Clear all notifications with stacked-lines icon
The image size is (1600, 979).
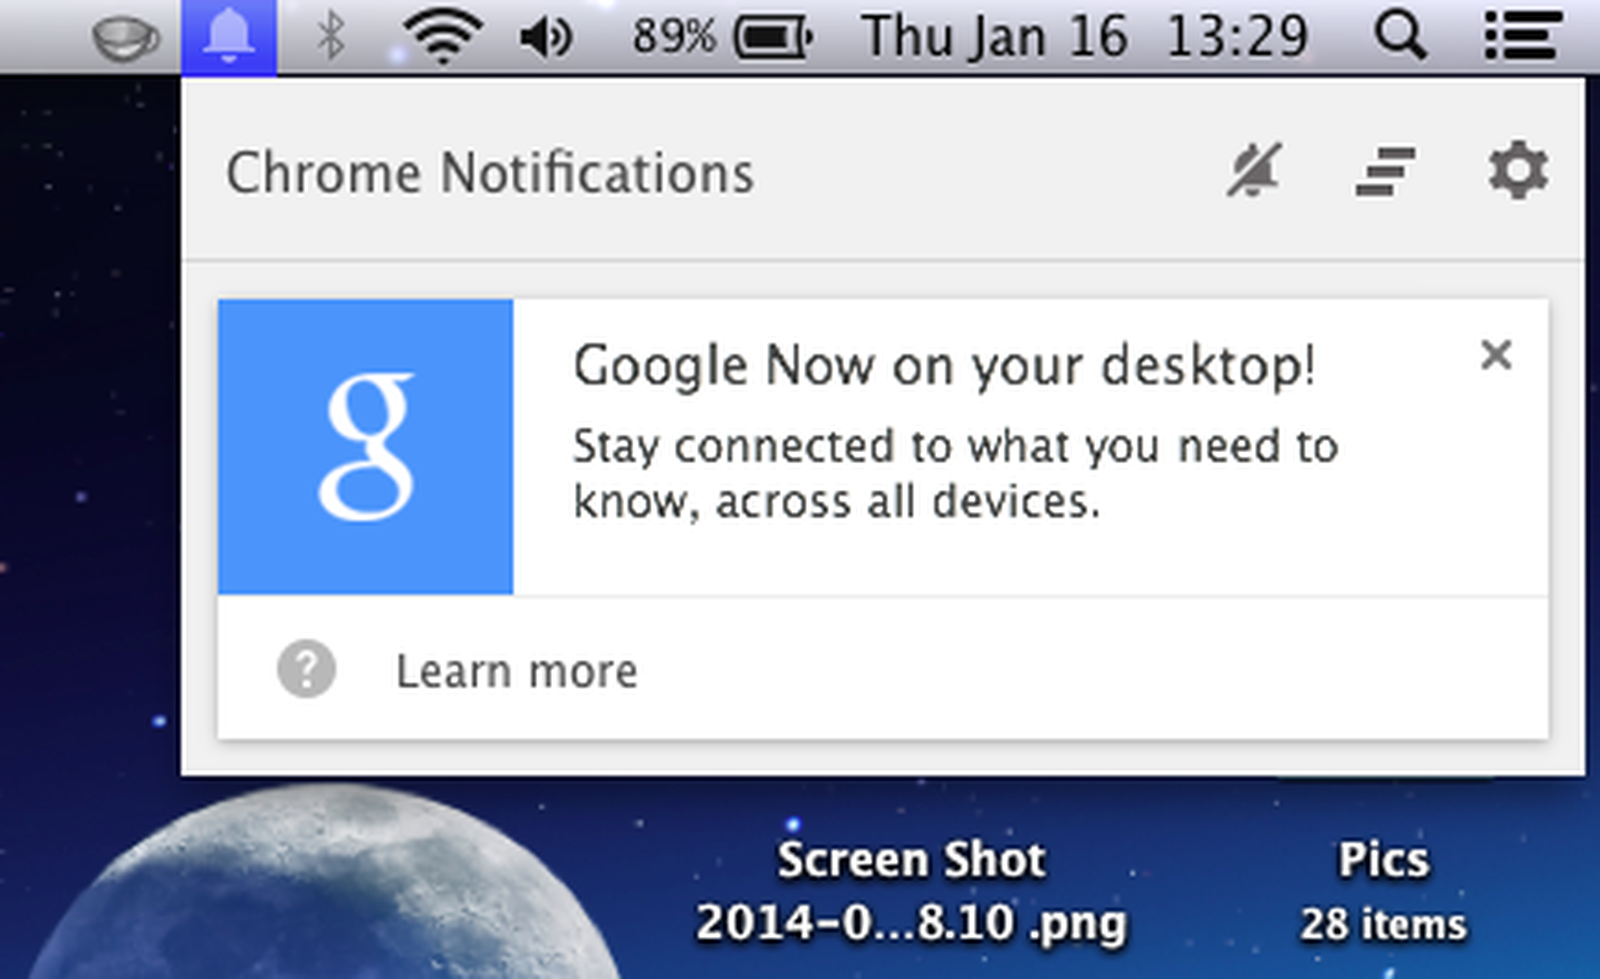coord(1386,171)
